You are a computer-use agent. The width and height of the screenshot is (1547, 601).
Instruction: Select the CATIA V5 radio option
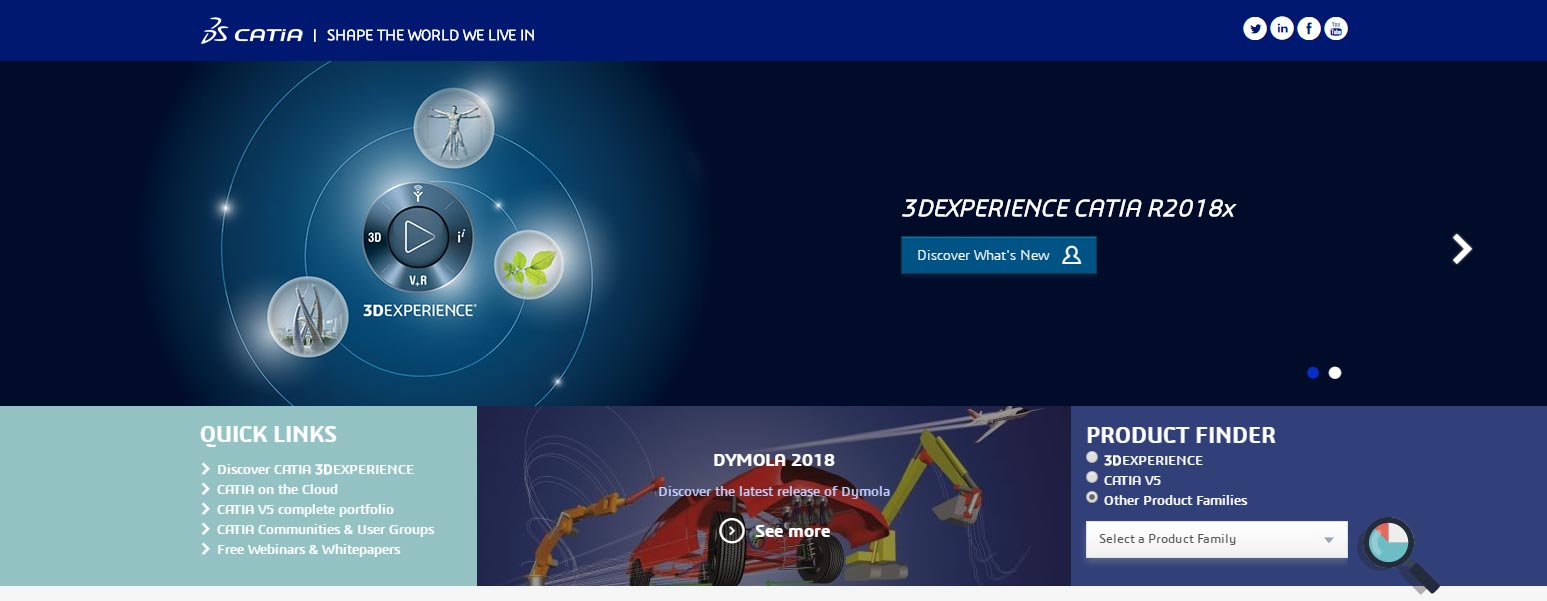pos(1092,478)
